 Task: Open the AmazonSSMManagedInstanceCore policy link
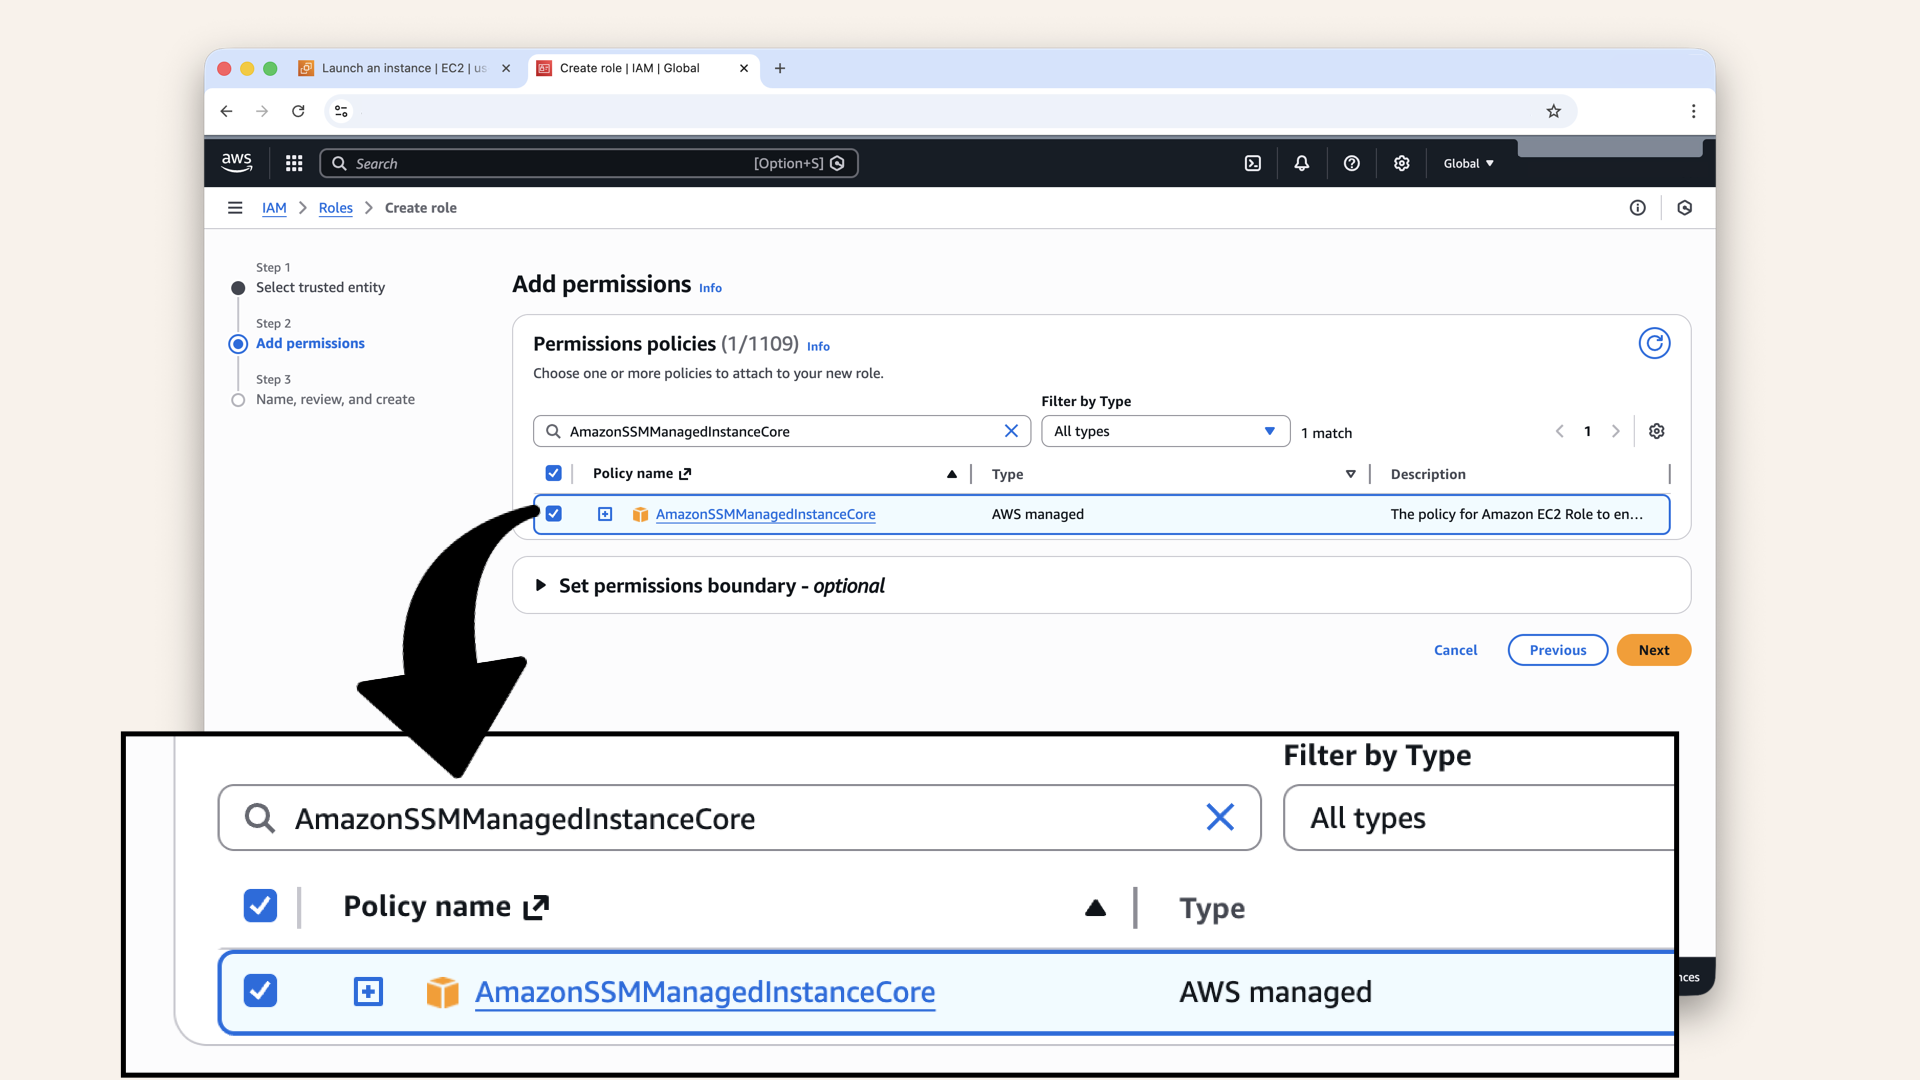coord(765,514)
